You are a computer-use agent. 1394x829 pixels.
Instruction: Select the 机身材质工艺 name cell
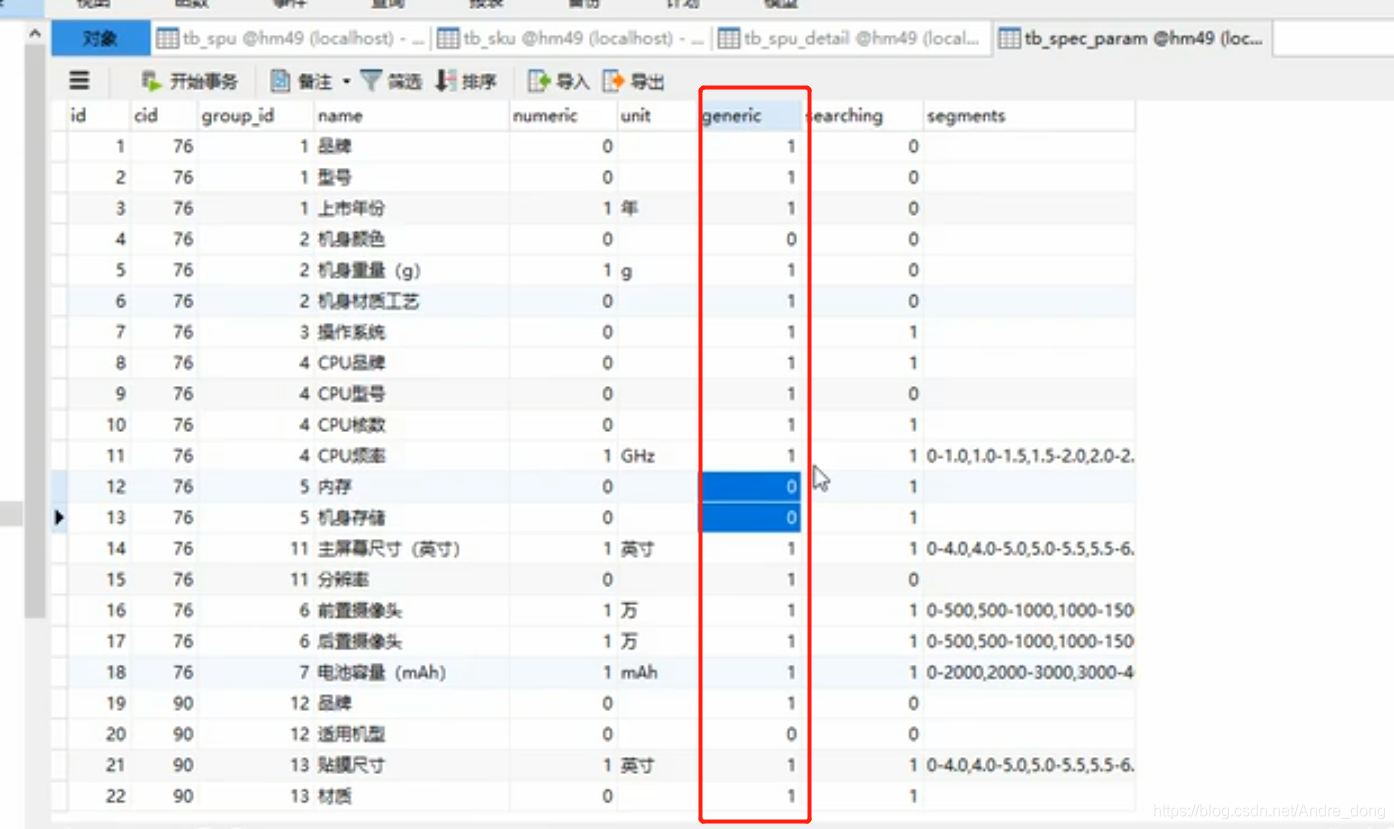[411, 301]
